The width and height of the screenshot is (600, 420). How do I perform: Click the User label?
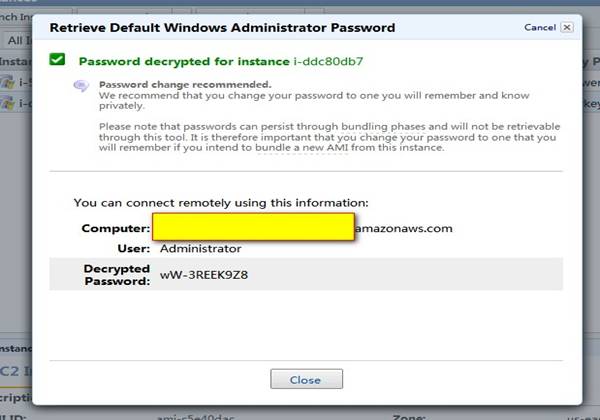[133, 248]
